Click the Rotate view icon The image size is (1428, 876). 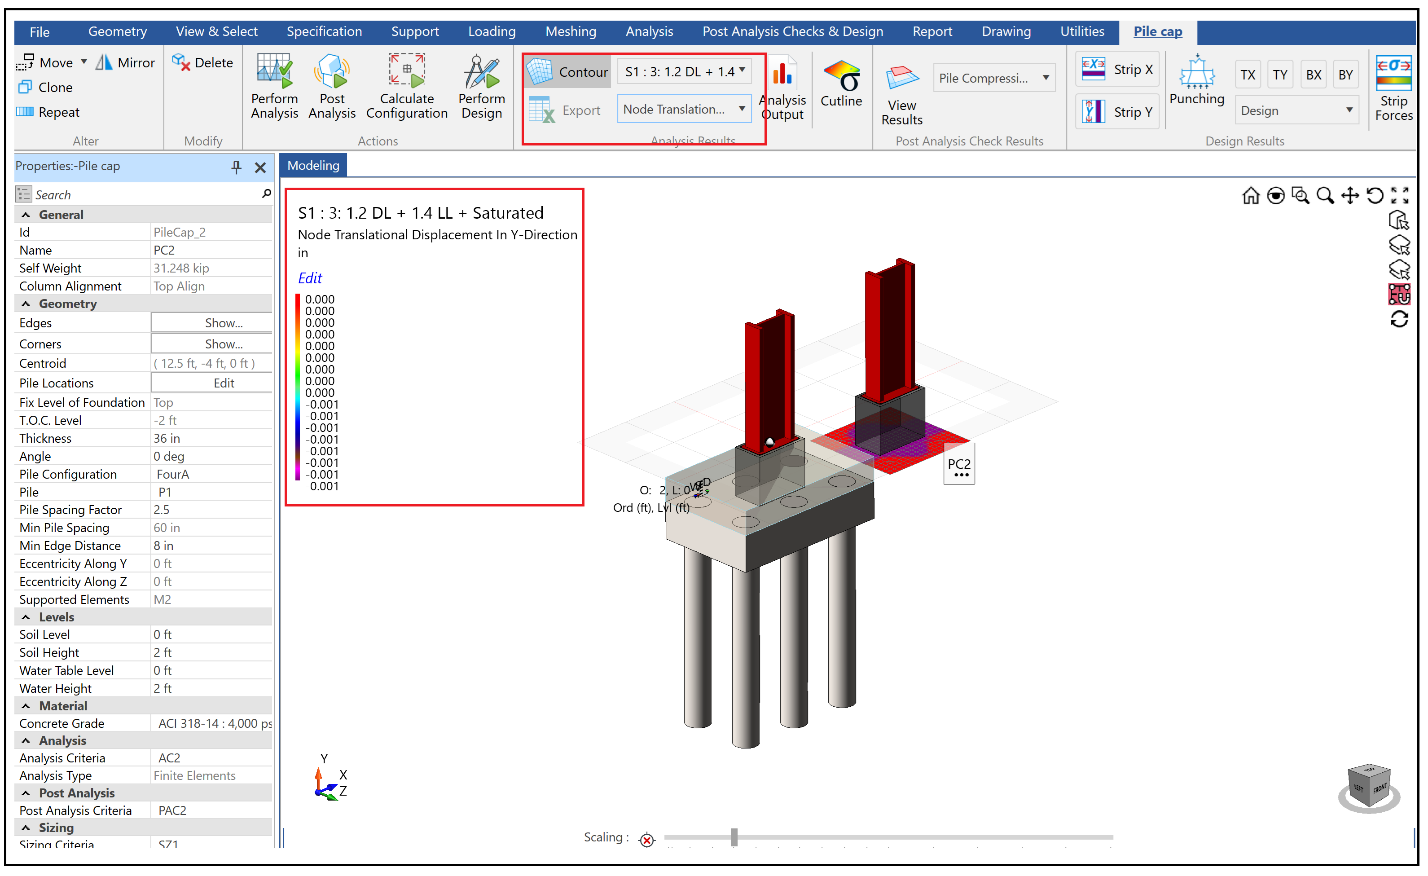point(1375,196)
